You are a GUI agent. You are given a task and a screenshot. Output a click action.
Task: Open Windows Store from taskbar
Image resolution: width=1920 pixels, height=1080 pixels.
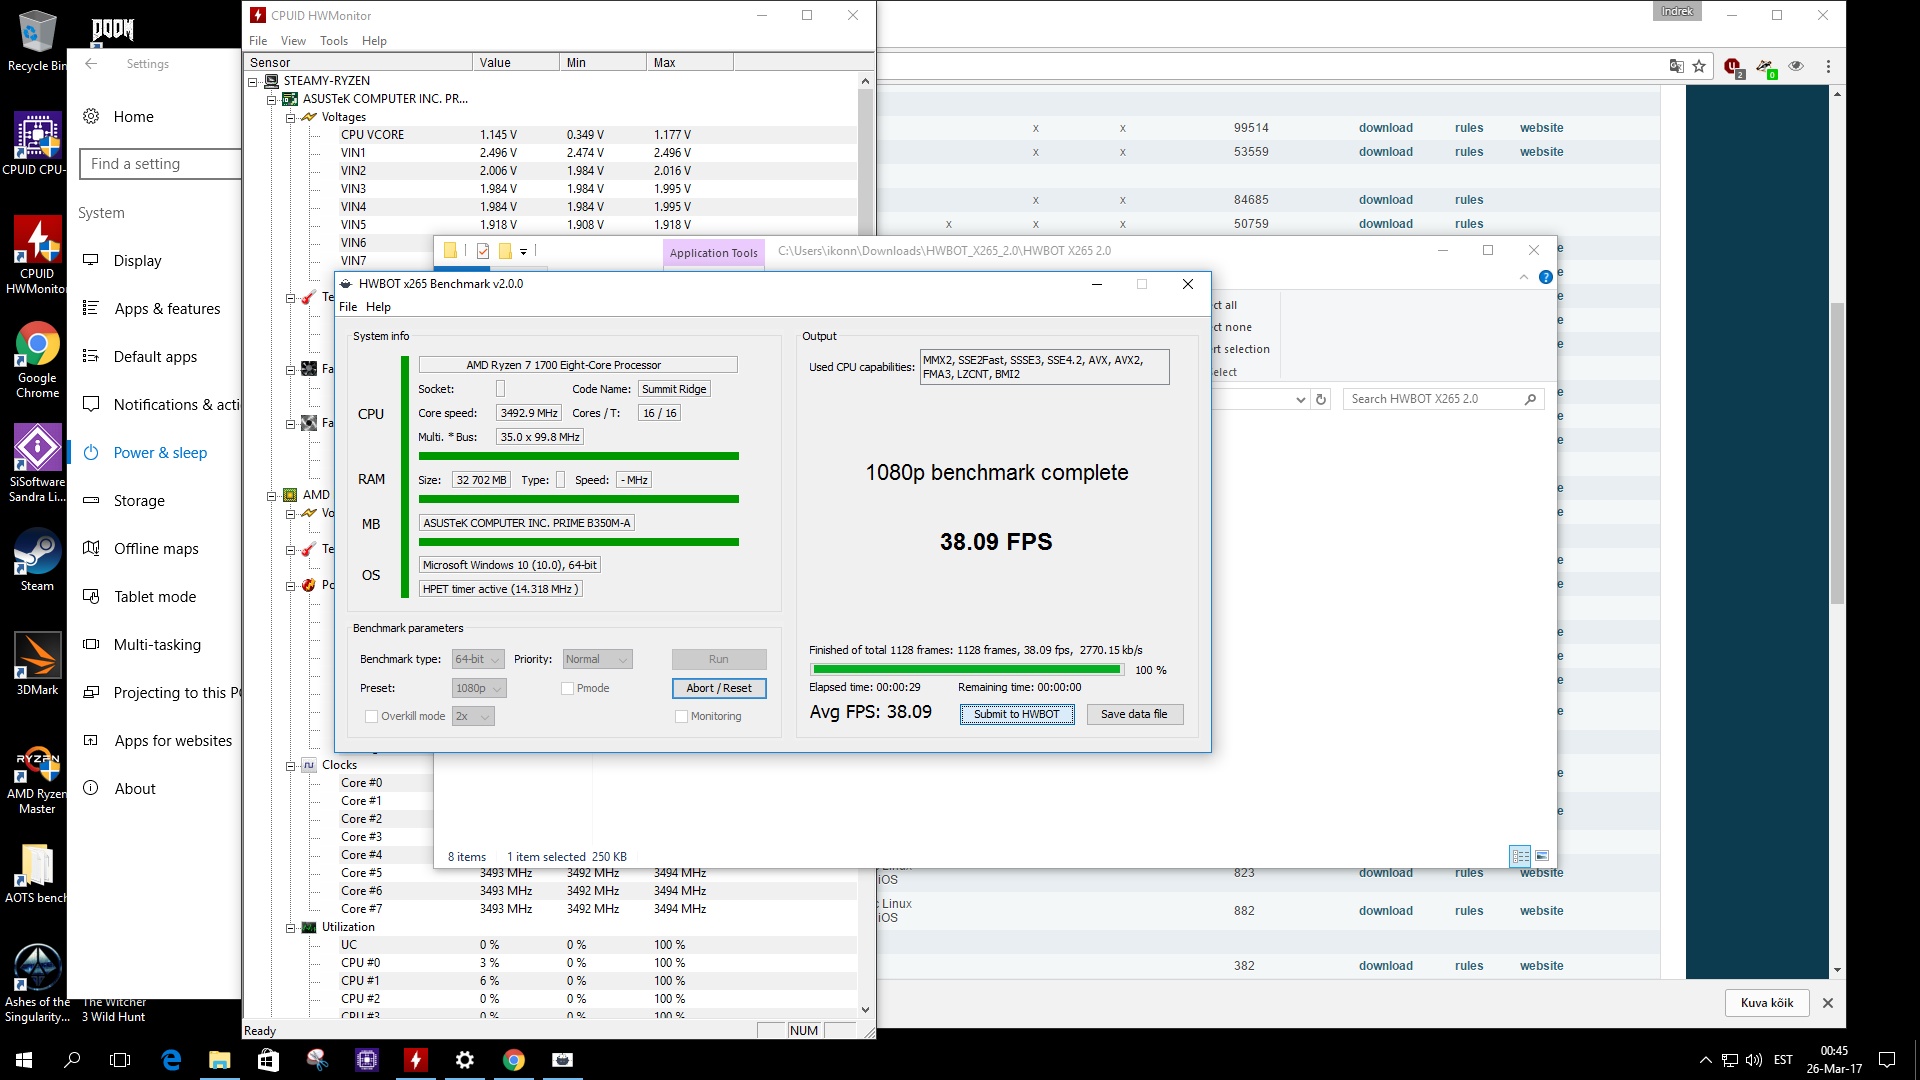coord(268,1060)
